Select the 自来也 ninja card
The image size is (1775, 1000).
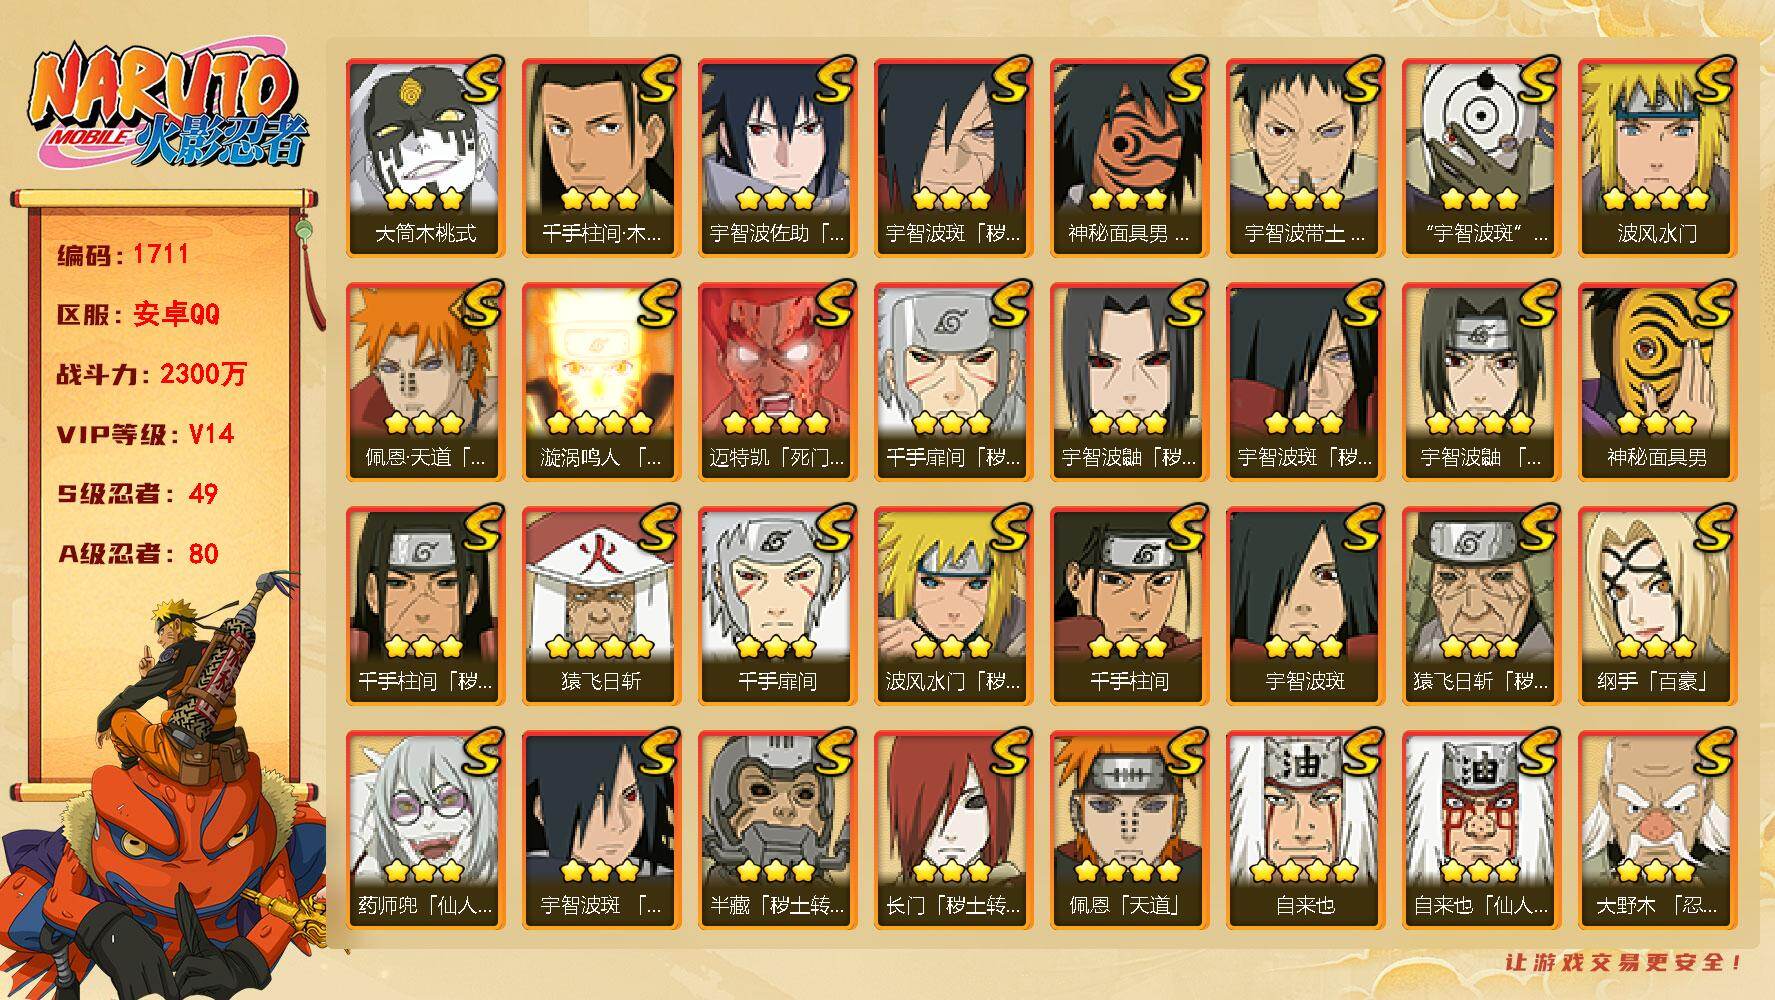[1305, 830]
